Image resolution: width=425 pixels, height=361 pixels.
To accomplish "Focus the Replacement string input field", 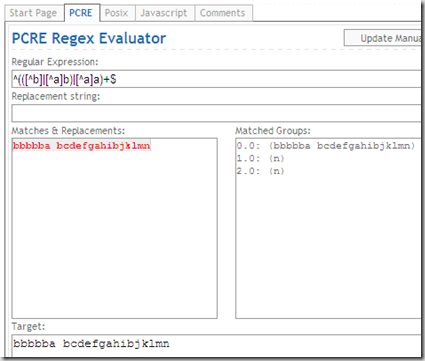I will (x=216, y=113).
